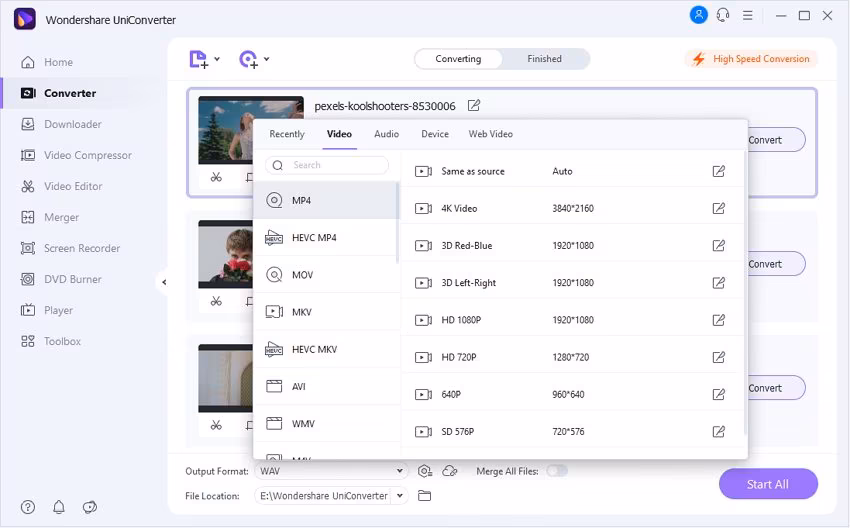Open the File Location dropdown arrow

pyautogui.click(x=400, y=495)
